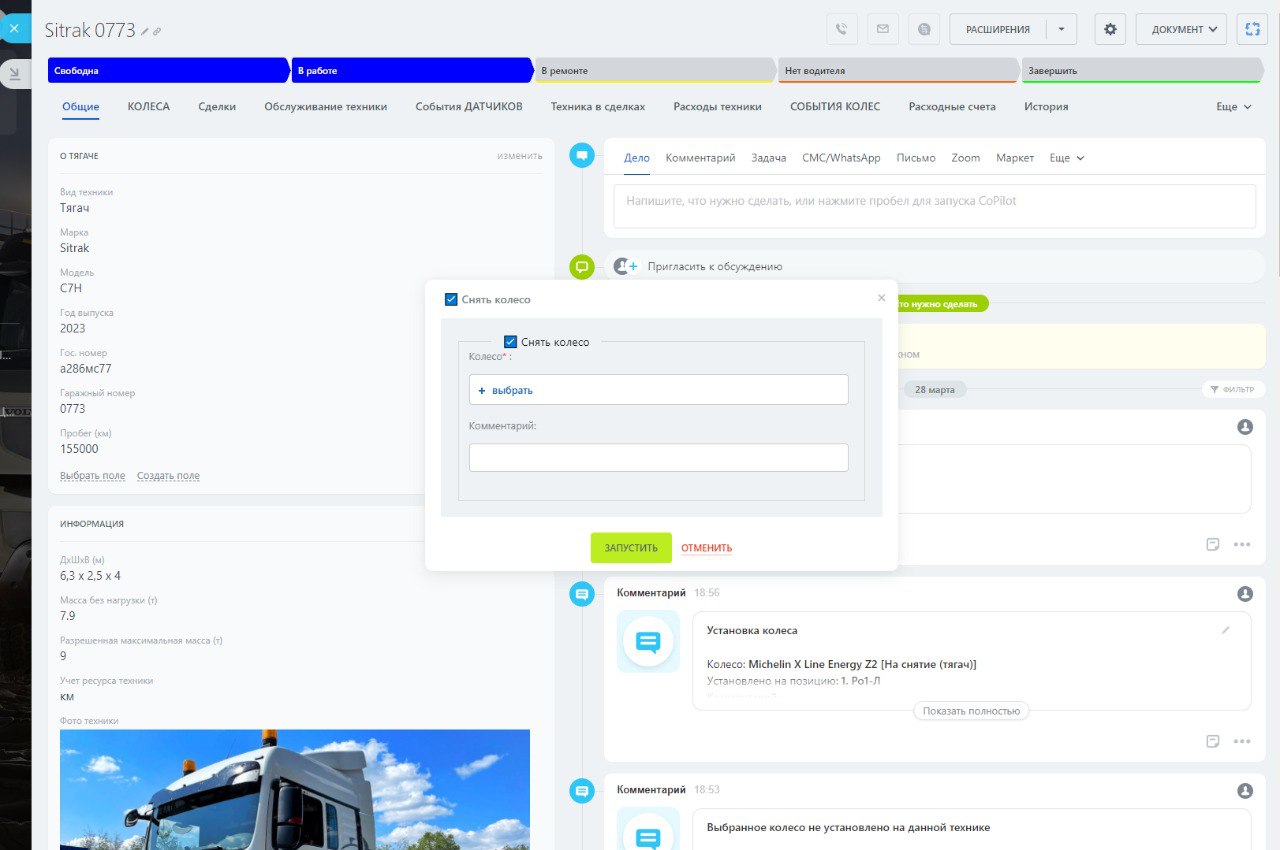
Task: Click the Гос. номер value а286мс77
Action: pos(86,368)
